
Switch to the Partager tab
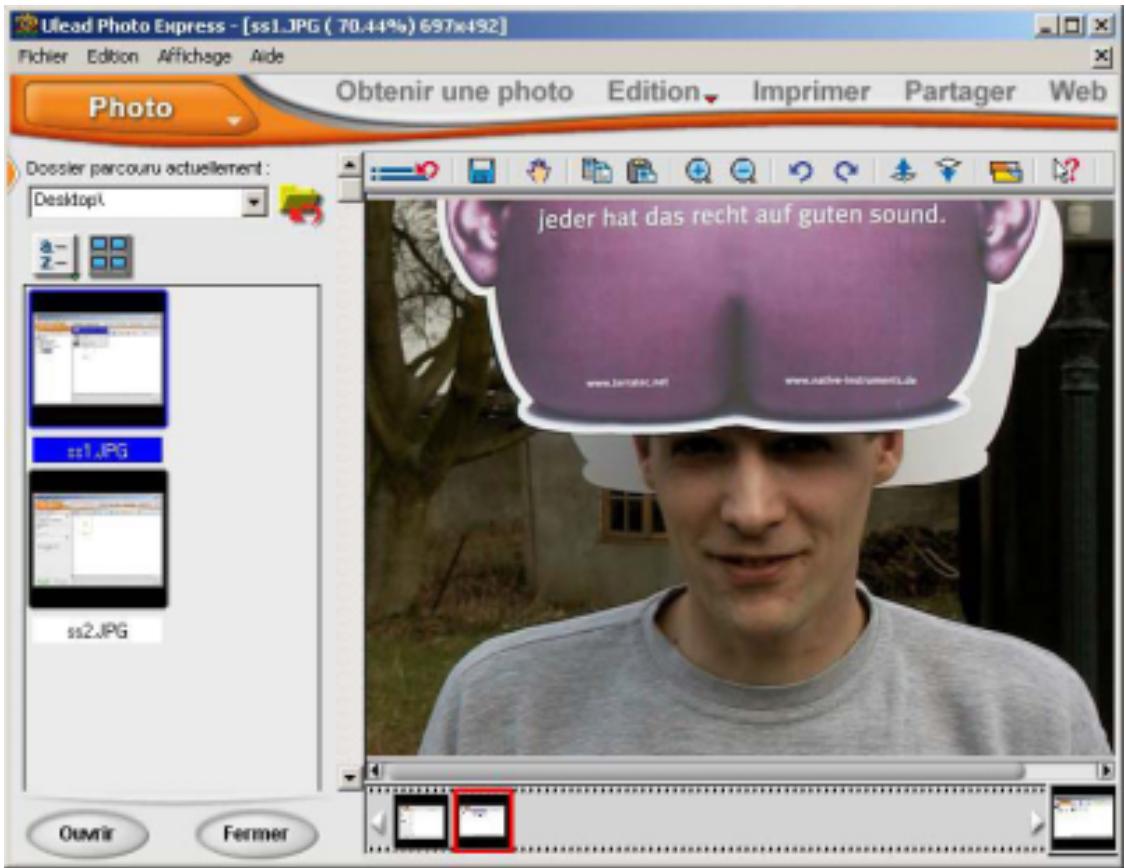coord(959,91)
